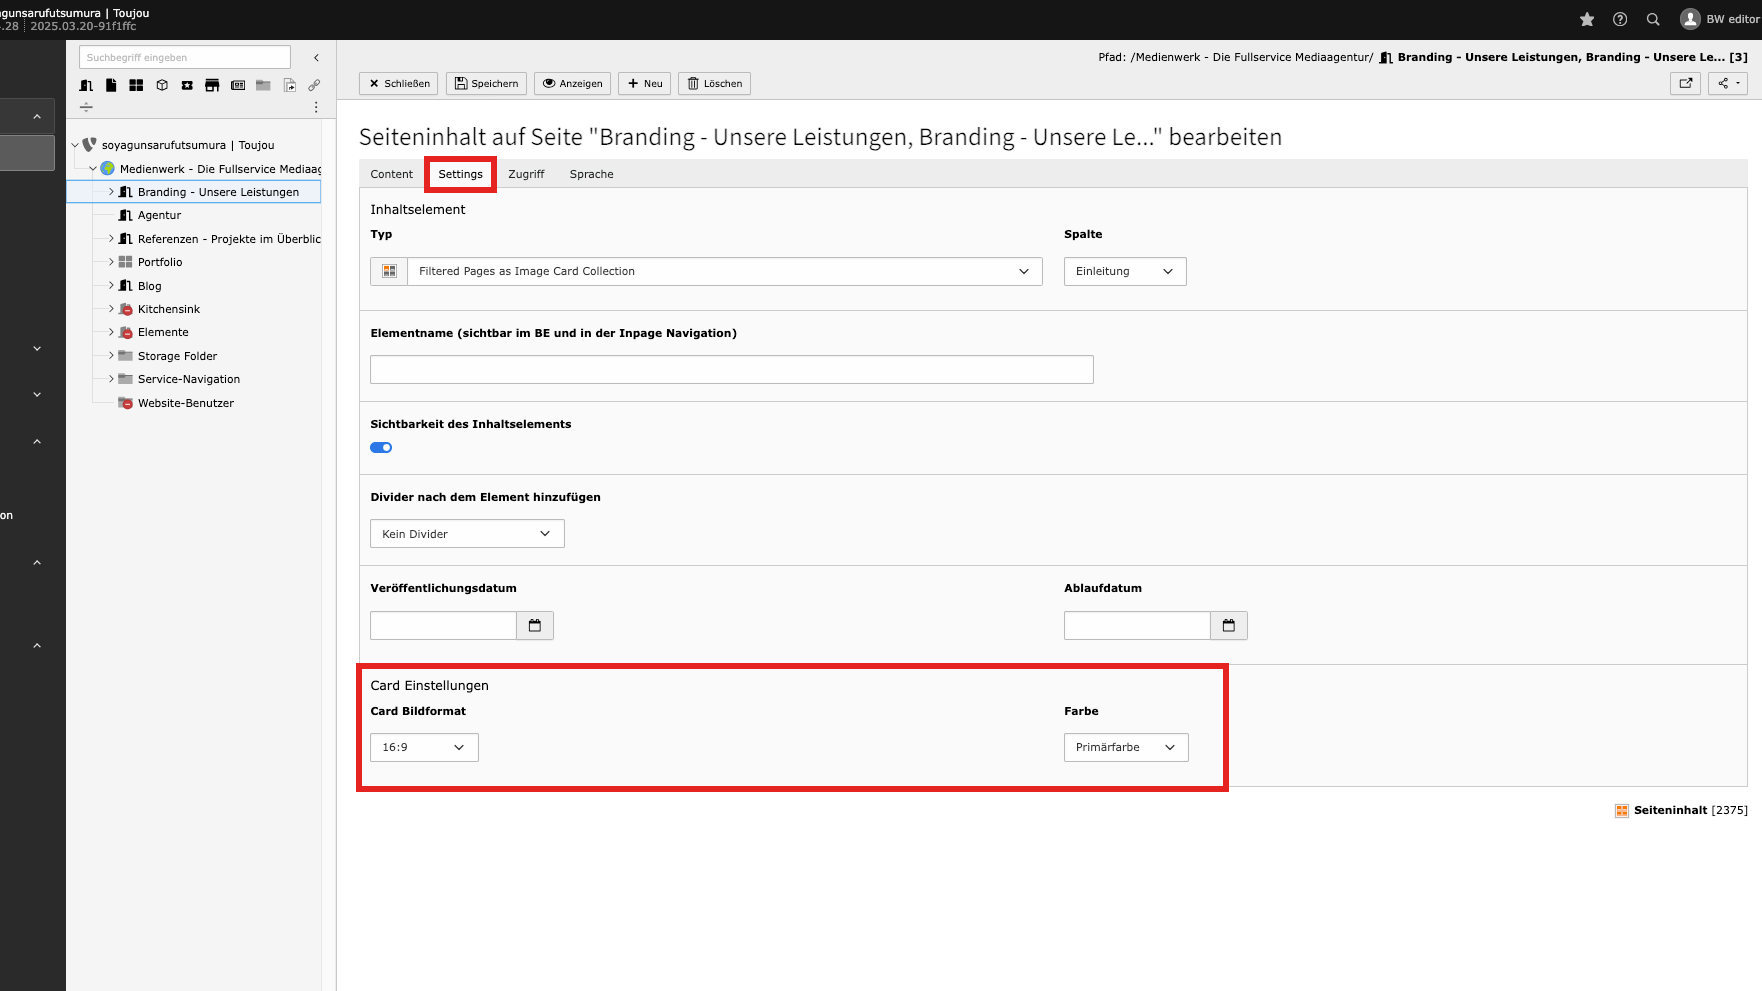Click the share icon in the top right
This screenshot has width=1762, height=991.
point(1727,84)
